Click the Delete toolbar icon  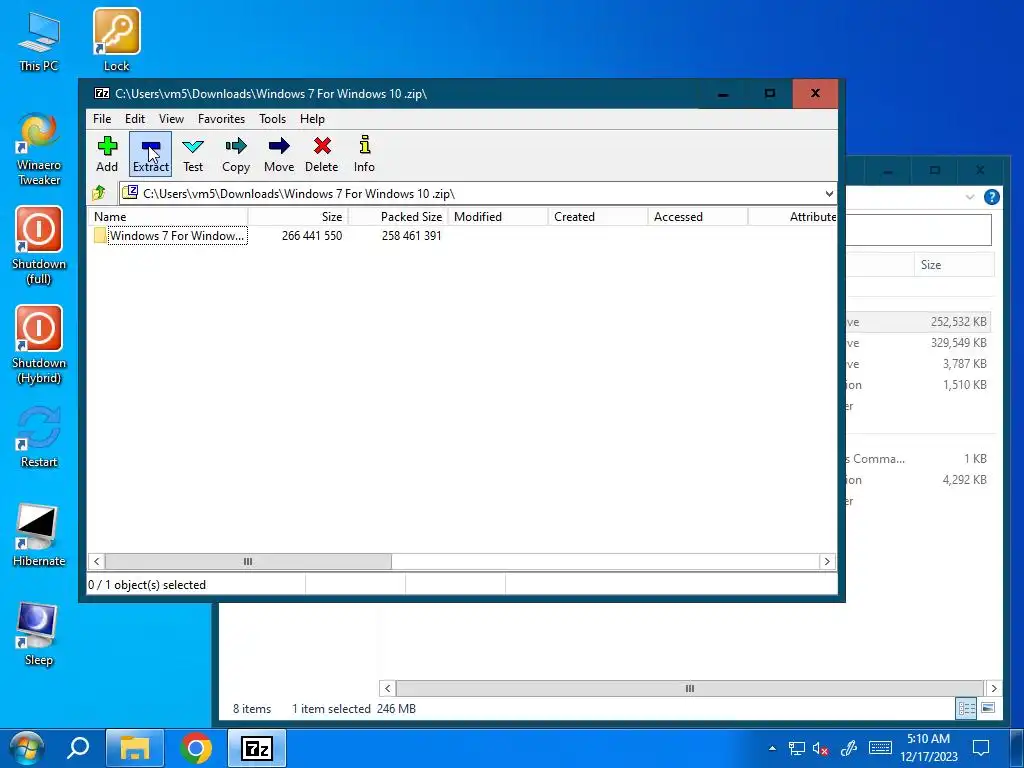(322, 154)
